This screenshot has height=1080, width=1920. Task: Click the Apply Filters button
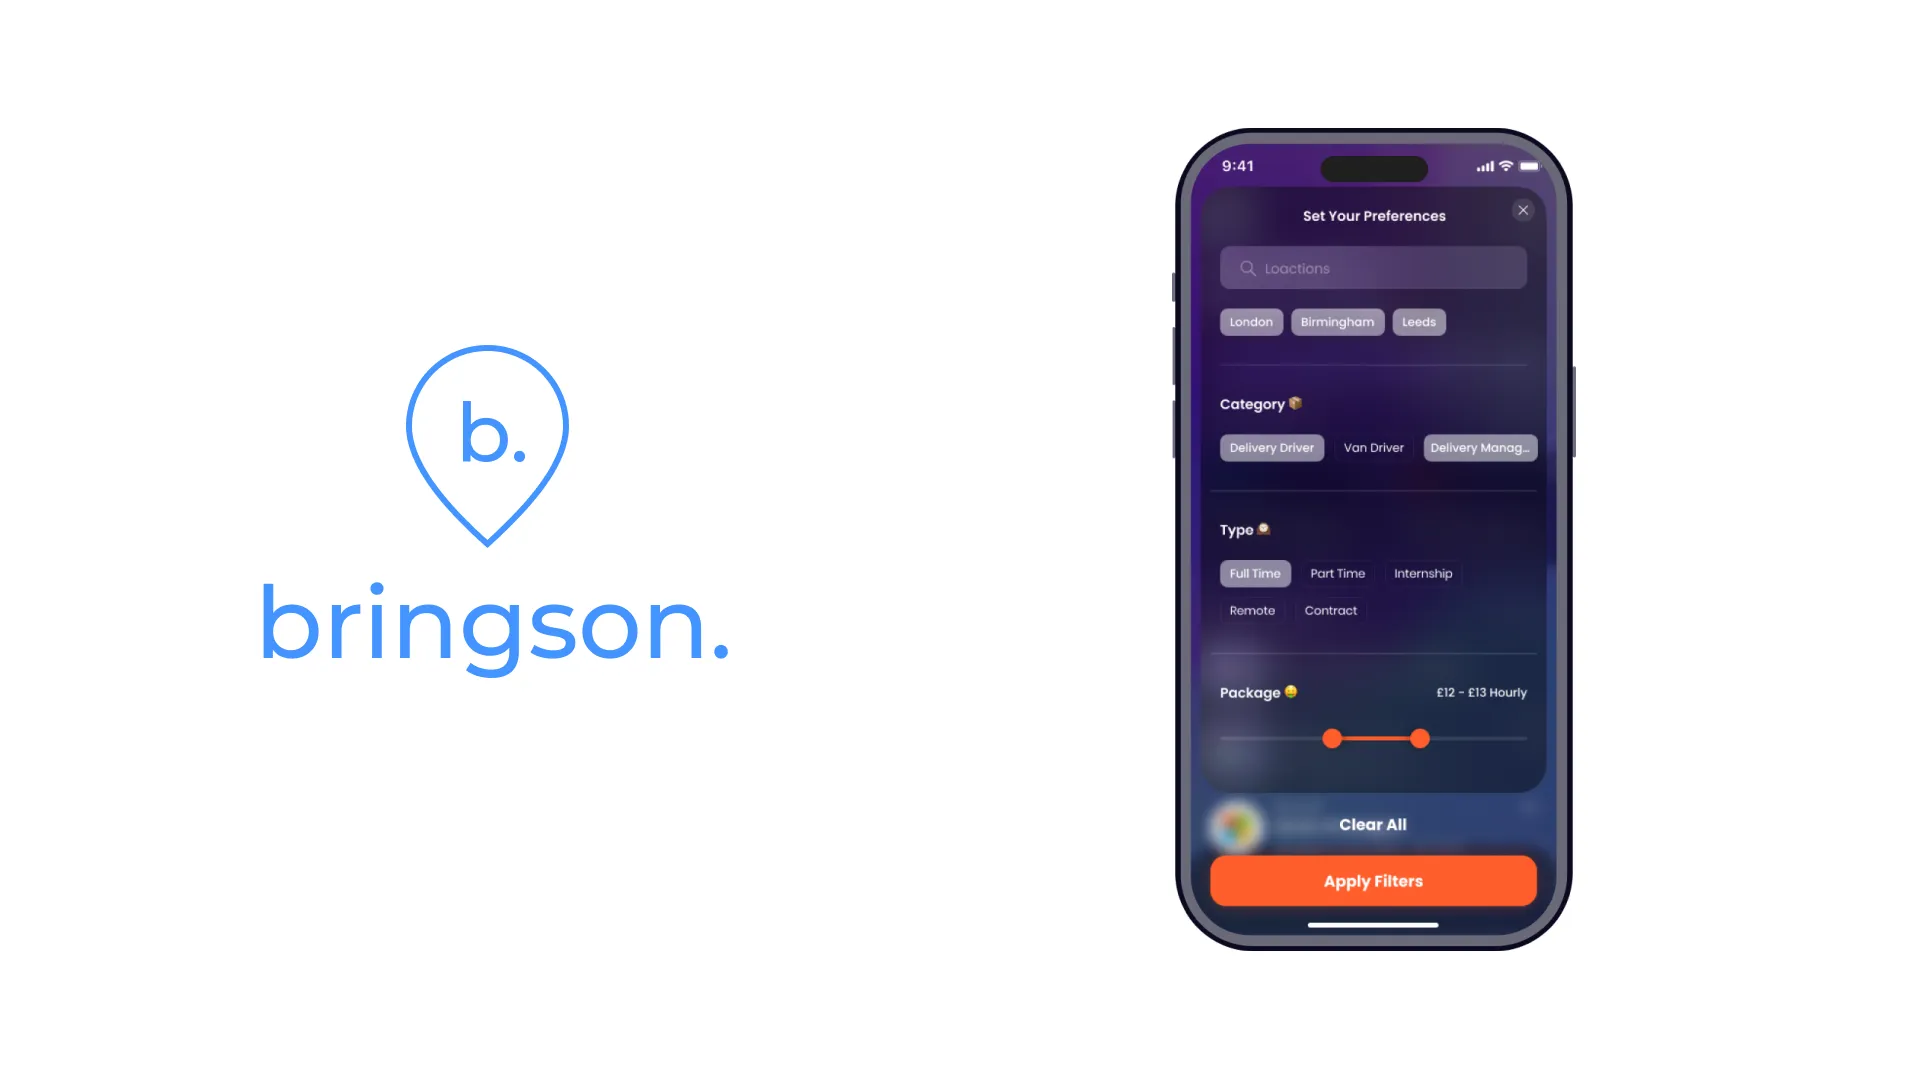[x=1373, y=881]
